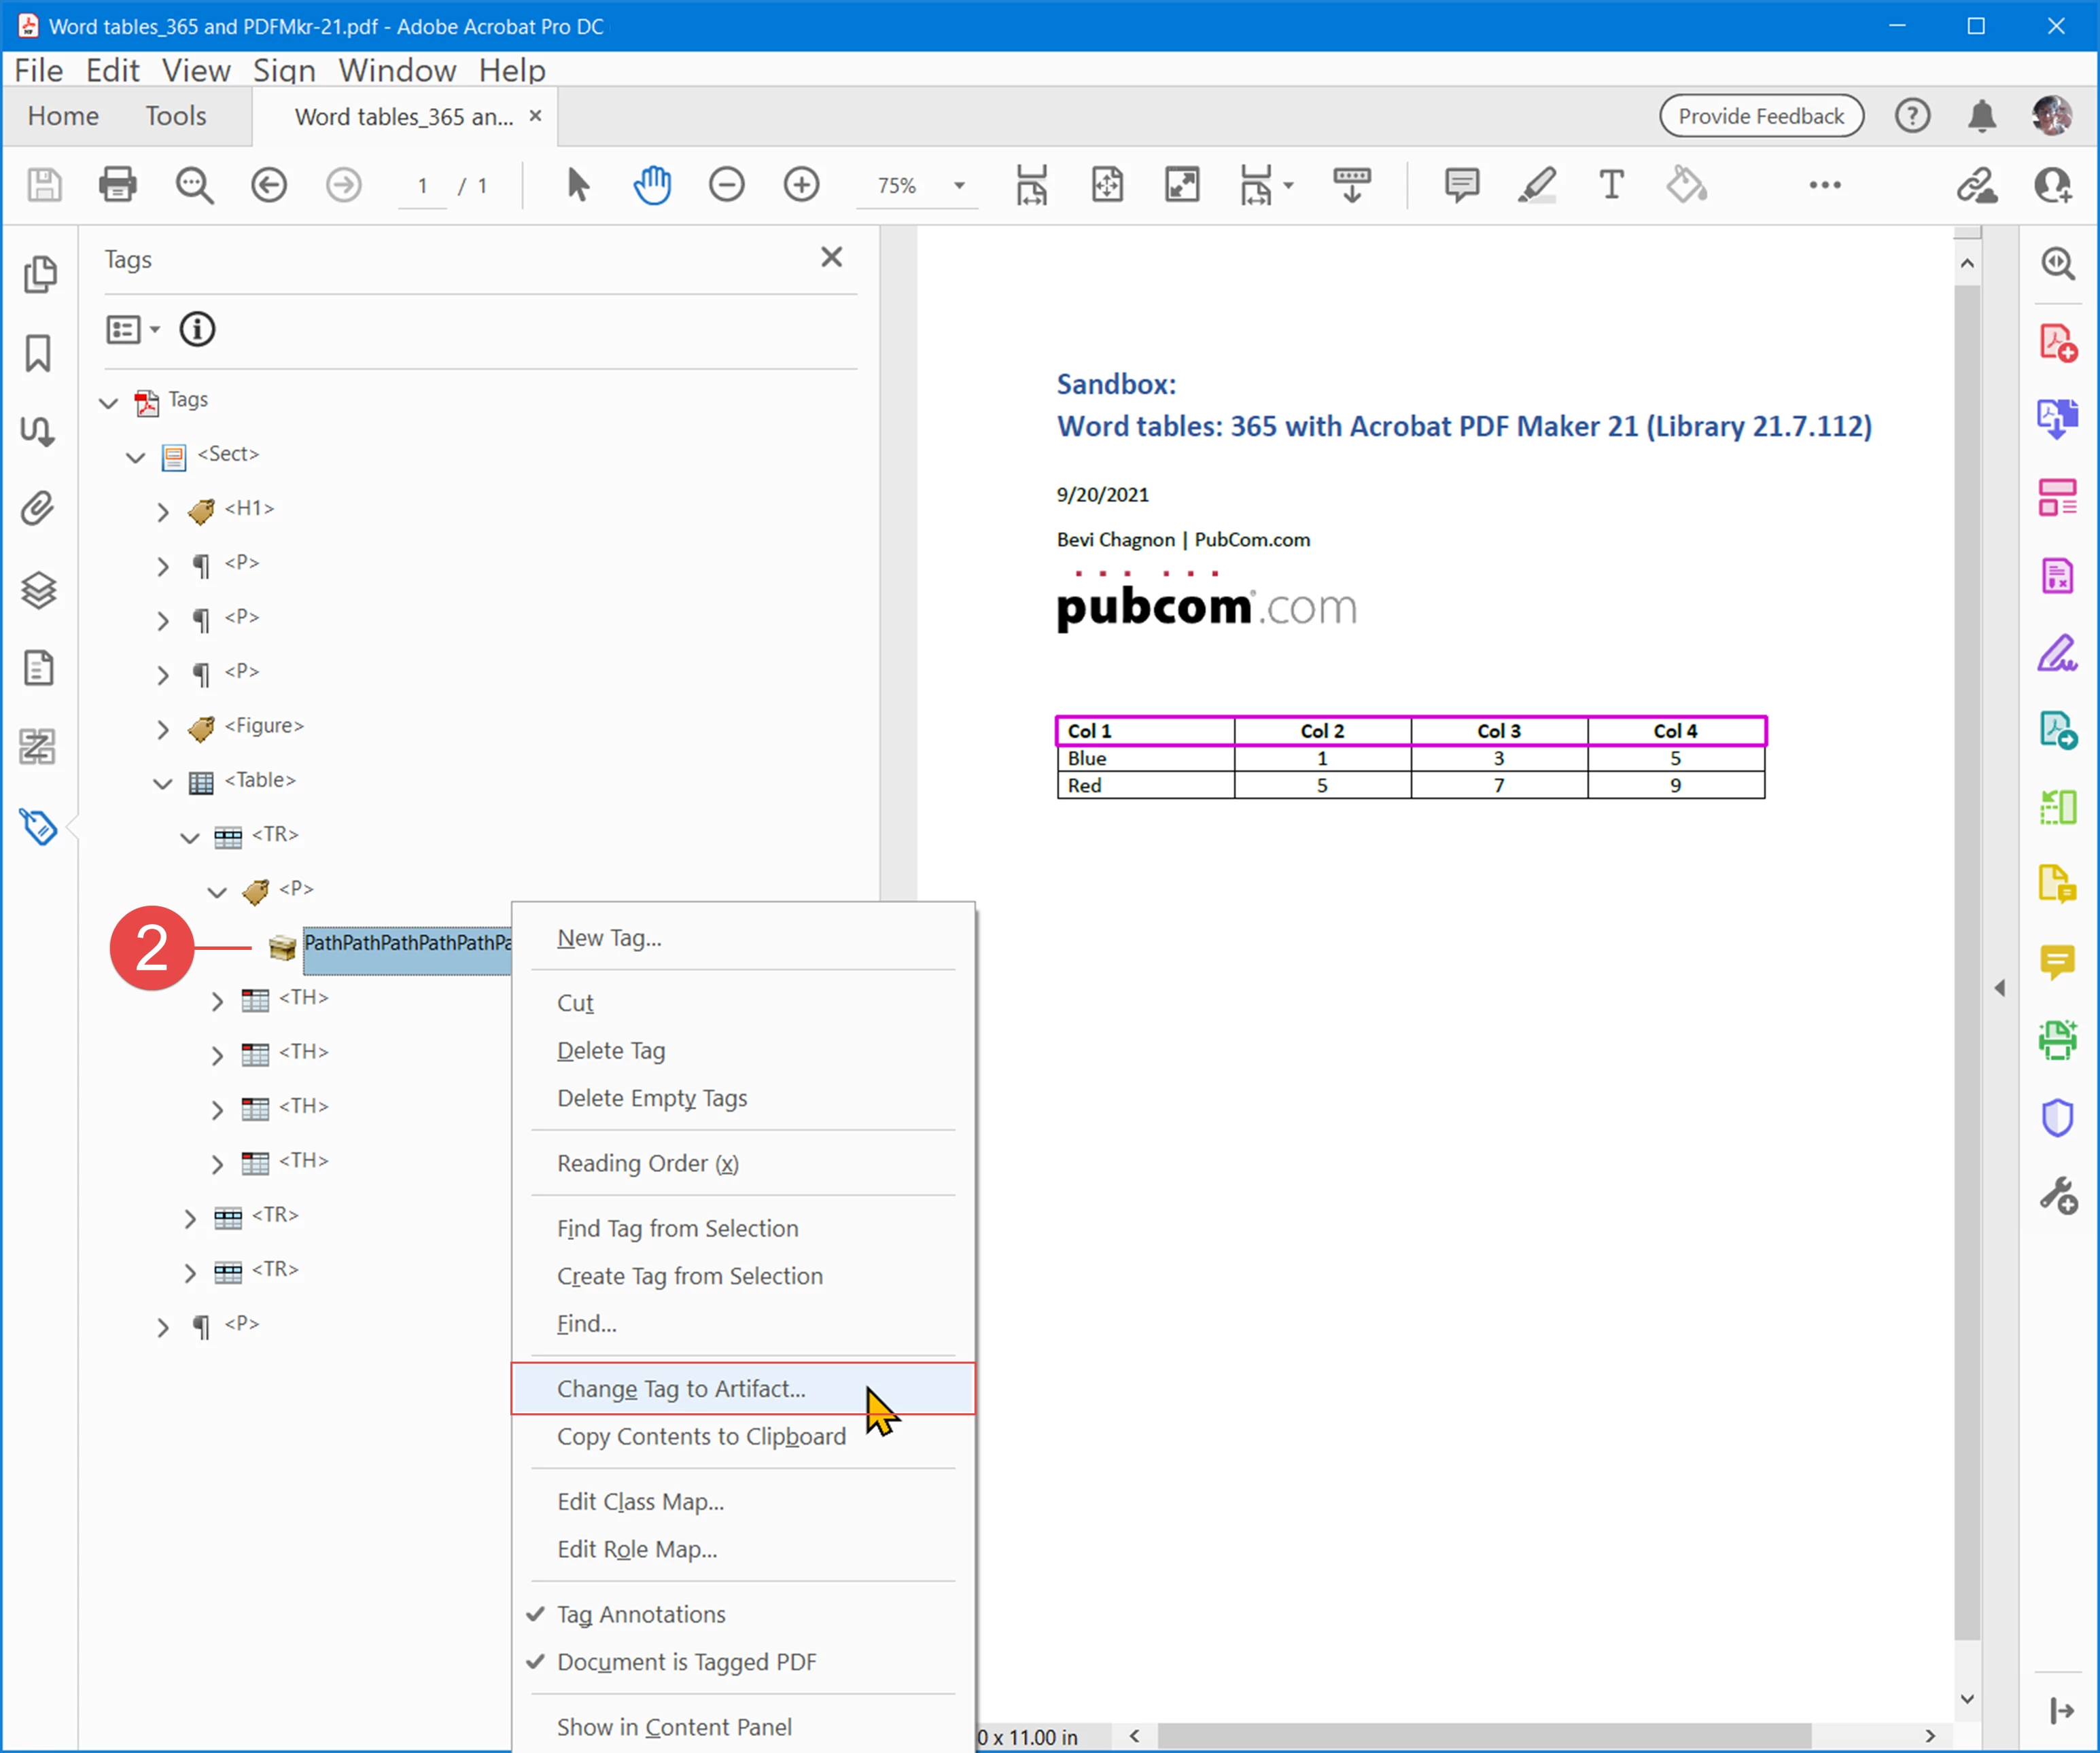The image size is (2100, 1753).
Task: Click the Provide Feedback button
Action: click(1760, 116)
